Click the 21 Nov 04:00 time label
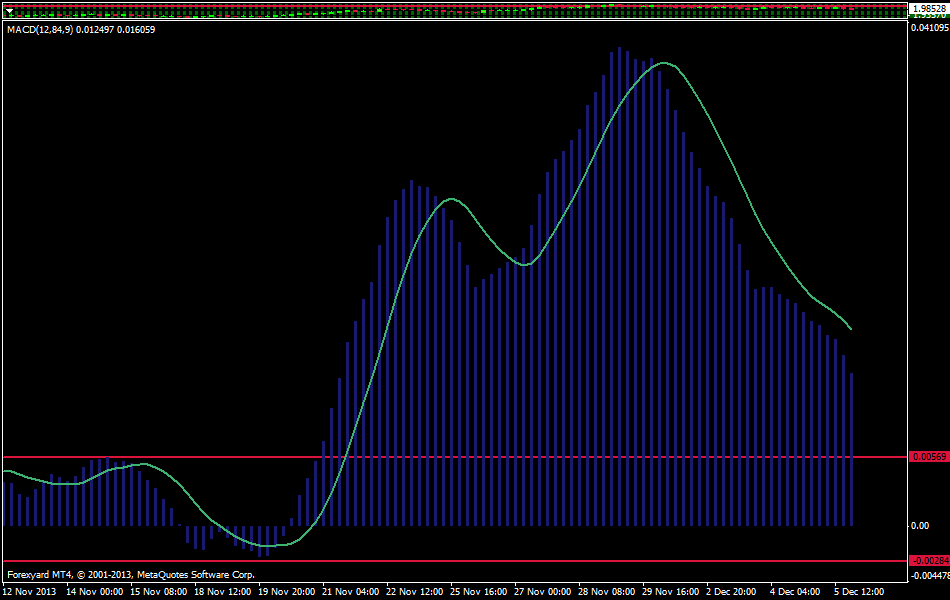Screen dimensions: 950x600 point(351,591)
